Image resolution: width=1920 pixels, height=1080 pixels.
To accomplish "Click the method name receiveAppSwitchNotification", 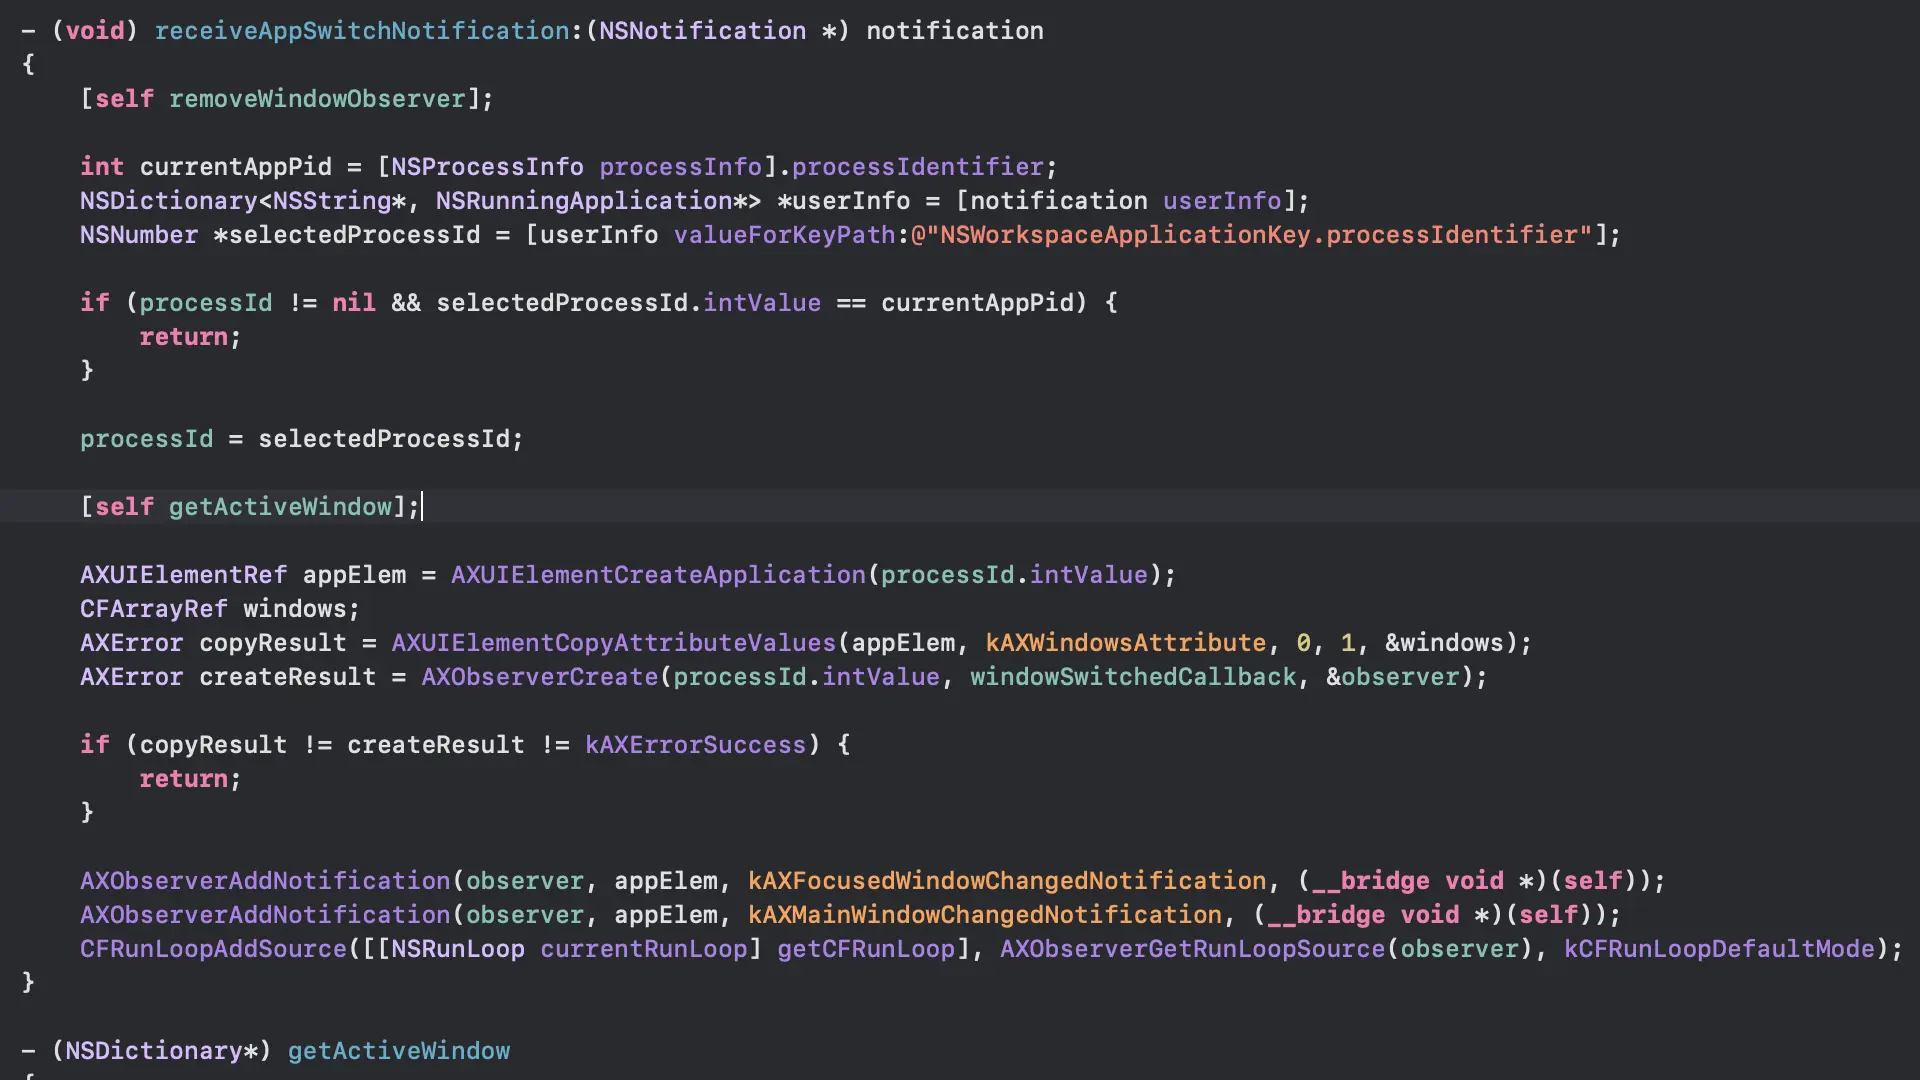I will coord(362,31).
